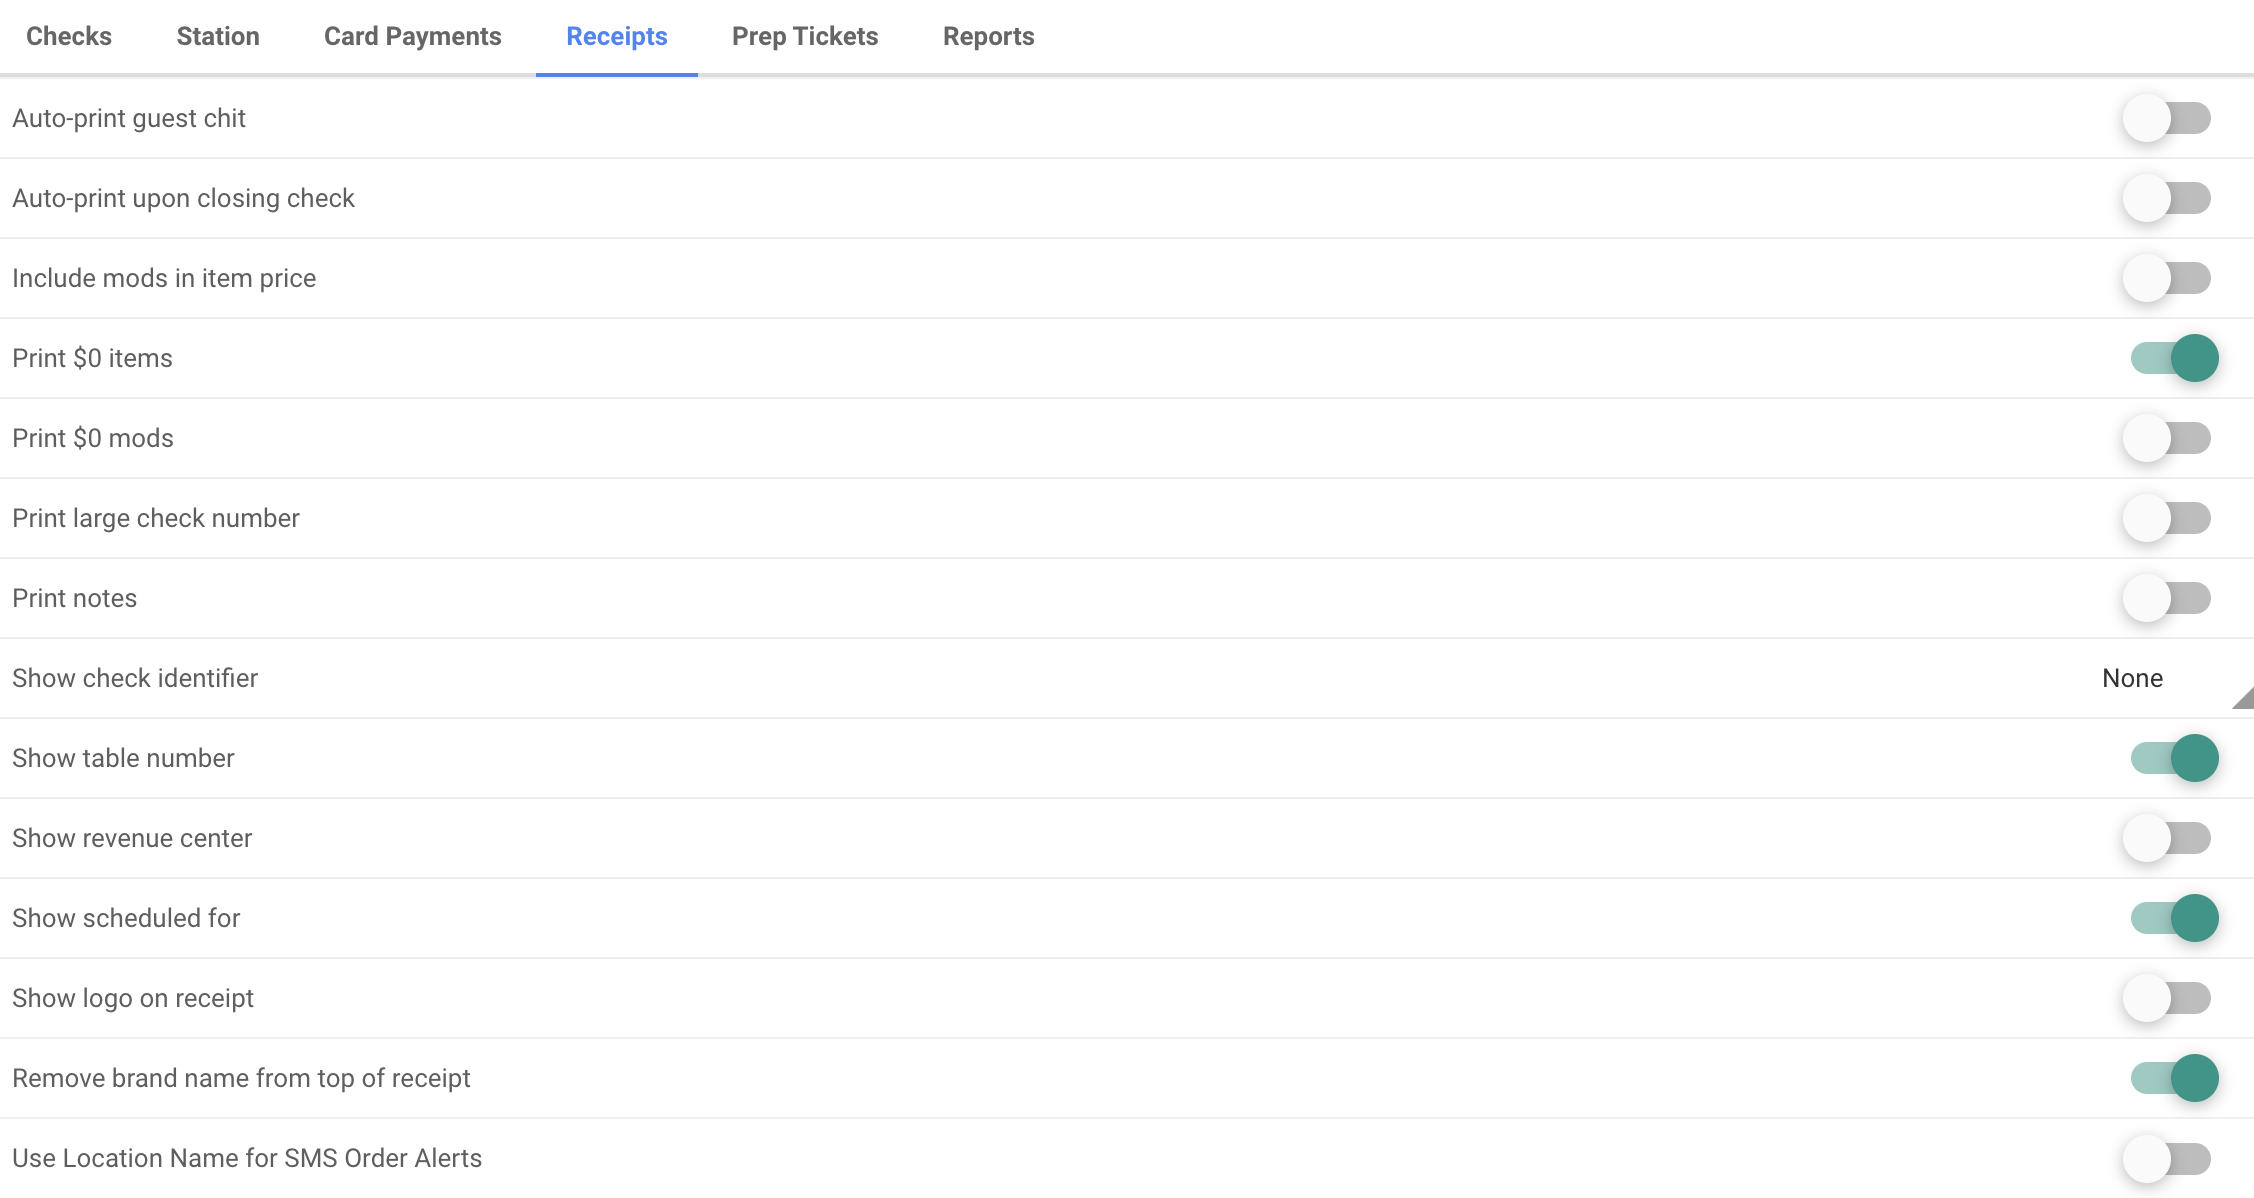Toggle Include mods in item price

(2167, 278)
